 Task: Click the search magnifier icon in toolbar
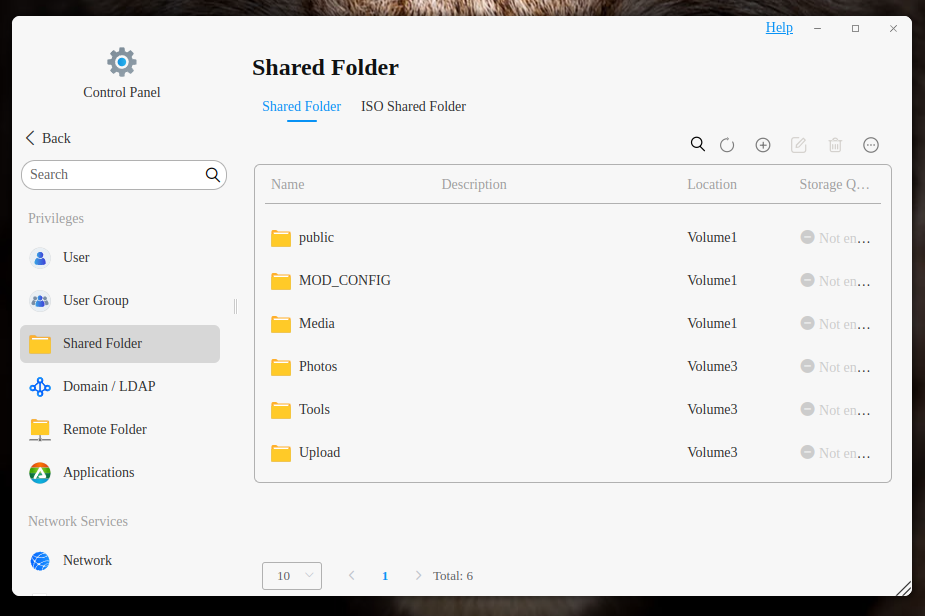(697, 145)
